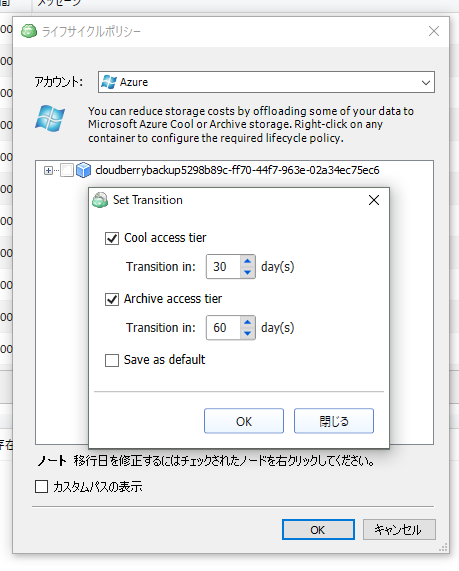Click the large Windows Azure logo
Image resolution: width=459 pixels, height=571 pixels.
pyautogui.click(x=50, y=119)
